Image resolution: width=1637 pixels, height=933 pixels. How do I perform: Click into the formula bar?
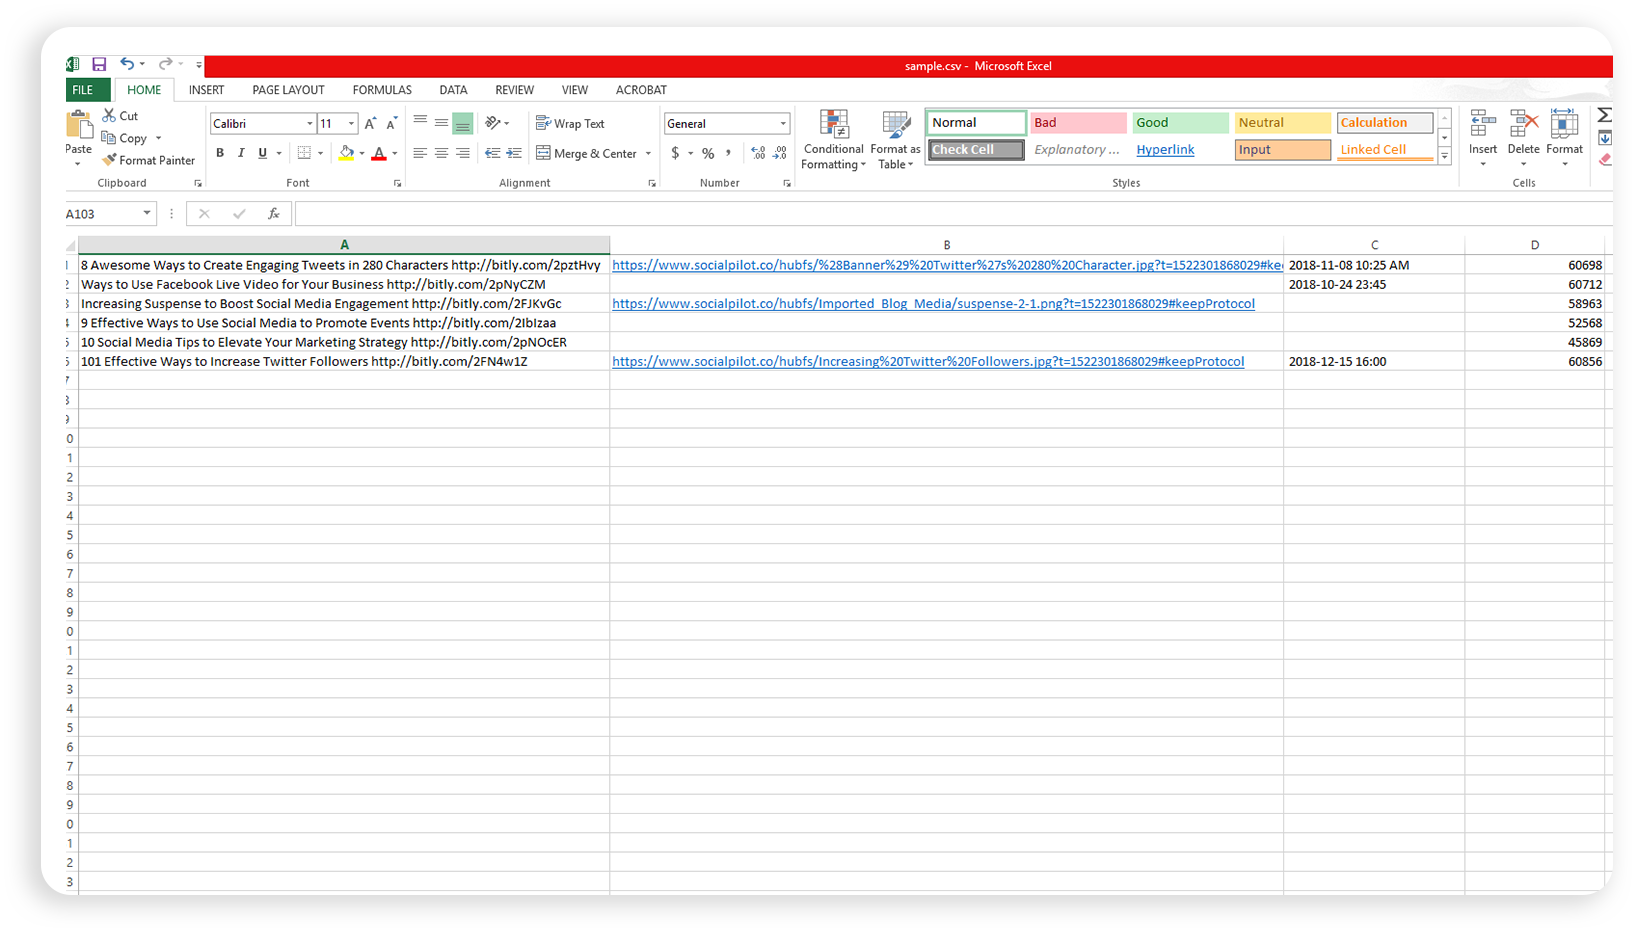pos(953,214)
